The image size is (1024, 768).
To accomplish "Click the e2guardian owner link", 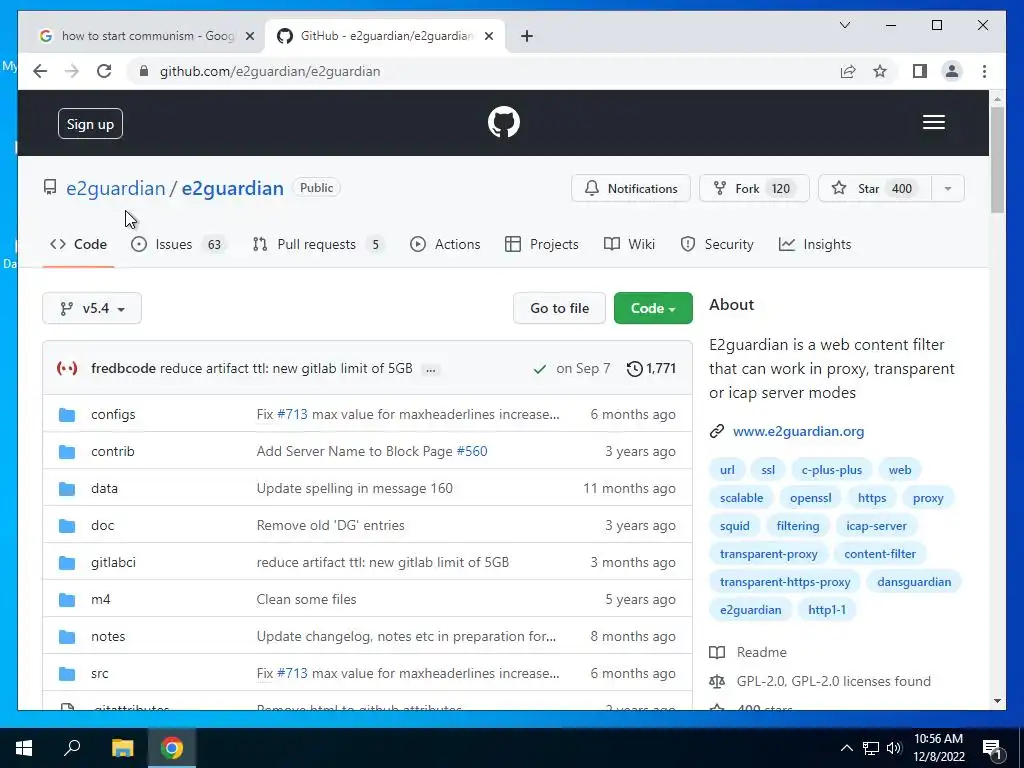I will tap(116, 189).
